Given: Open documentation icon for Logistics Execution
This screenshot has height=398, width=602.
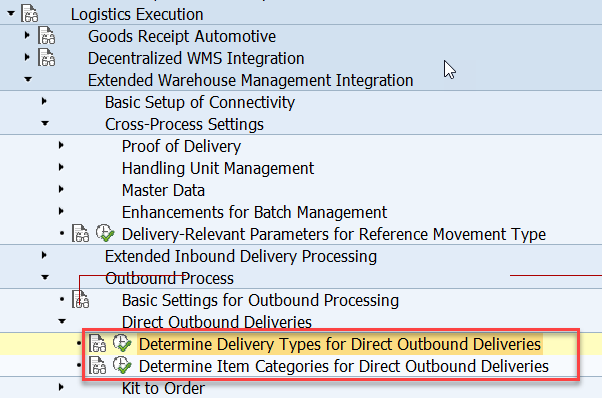Looking at the screenshot, I should click(30, 14).
